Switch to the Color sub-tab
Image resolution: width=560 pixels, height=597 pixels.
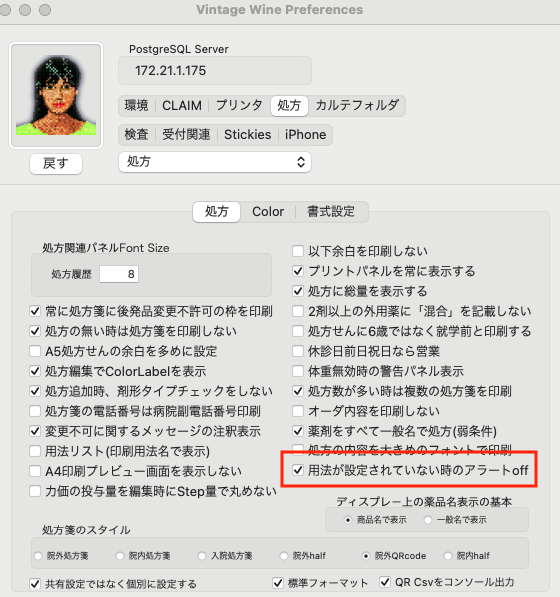click(268, 212)
